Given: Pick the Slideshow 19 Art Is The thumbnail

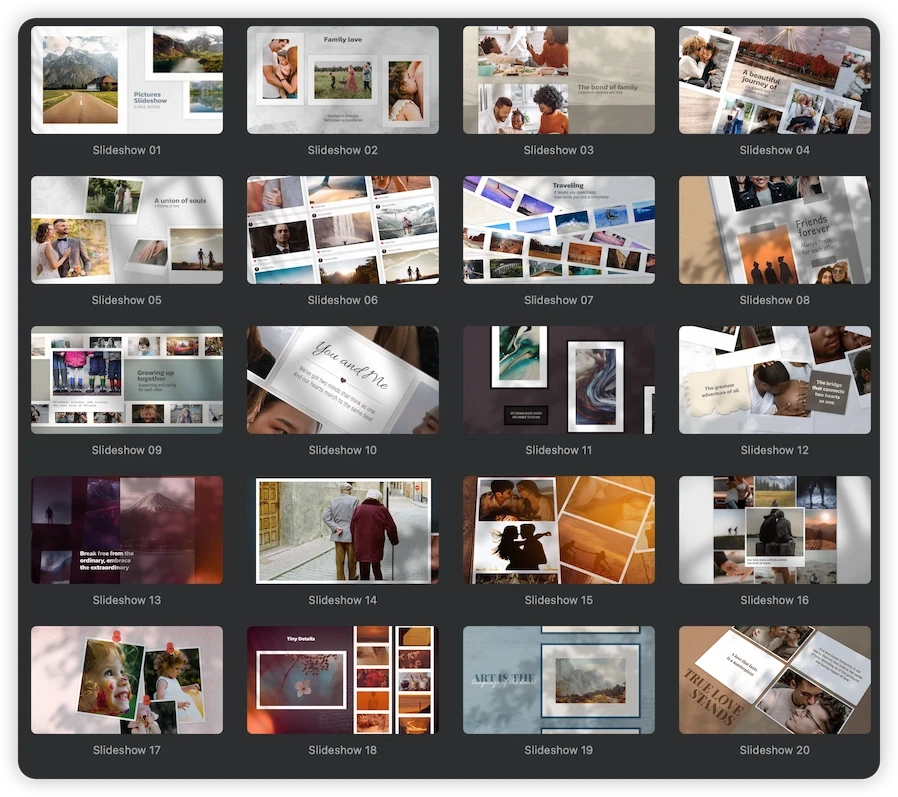Looking at the screenshot, I should pyautogui.click(x=559, y=680).
